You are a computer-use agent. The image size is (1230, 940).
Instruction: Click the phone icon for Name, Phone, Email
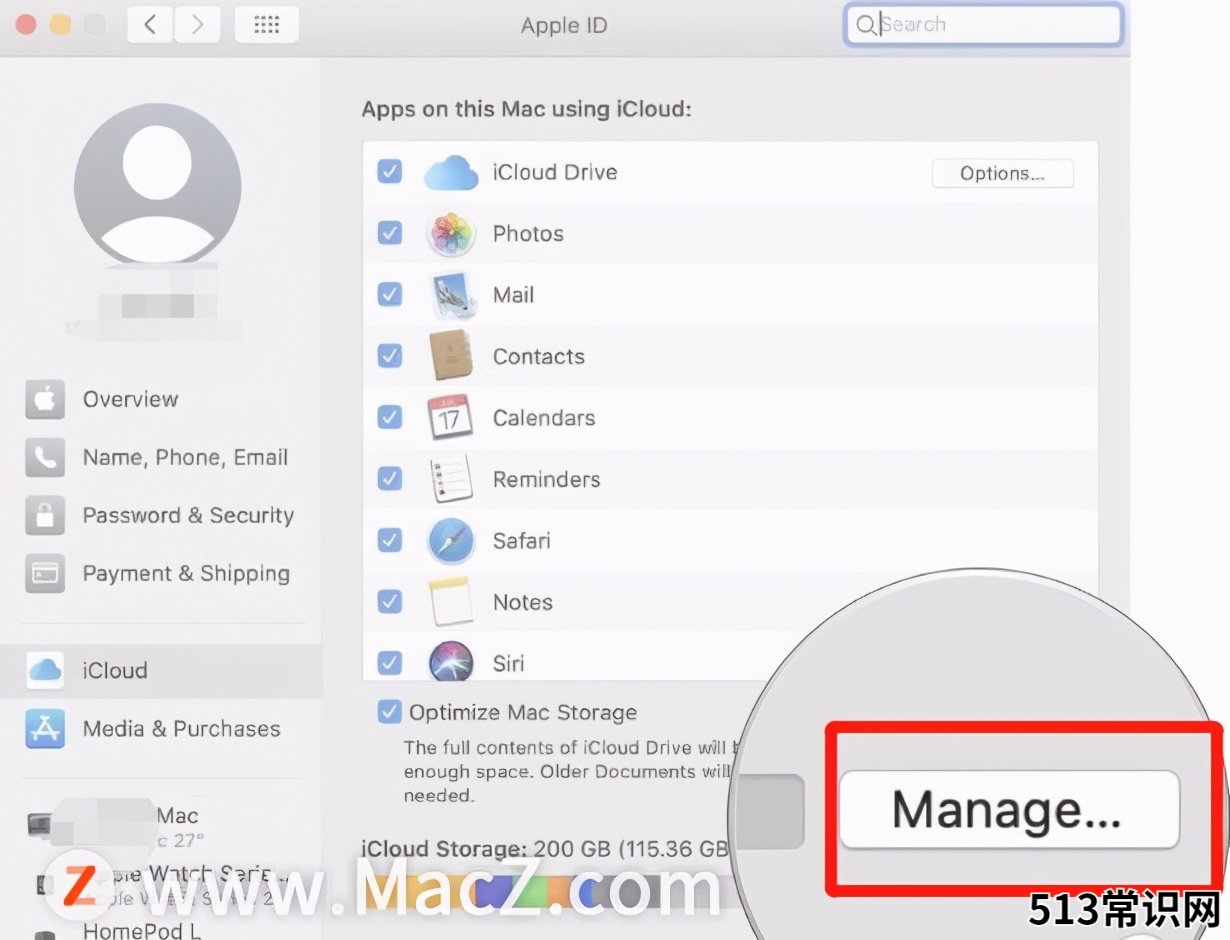click(x=45, y=457)
